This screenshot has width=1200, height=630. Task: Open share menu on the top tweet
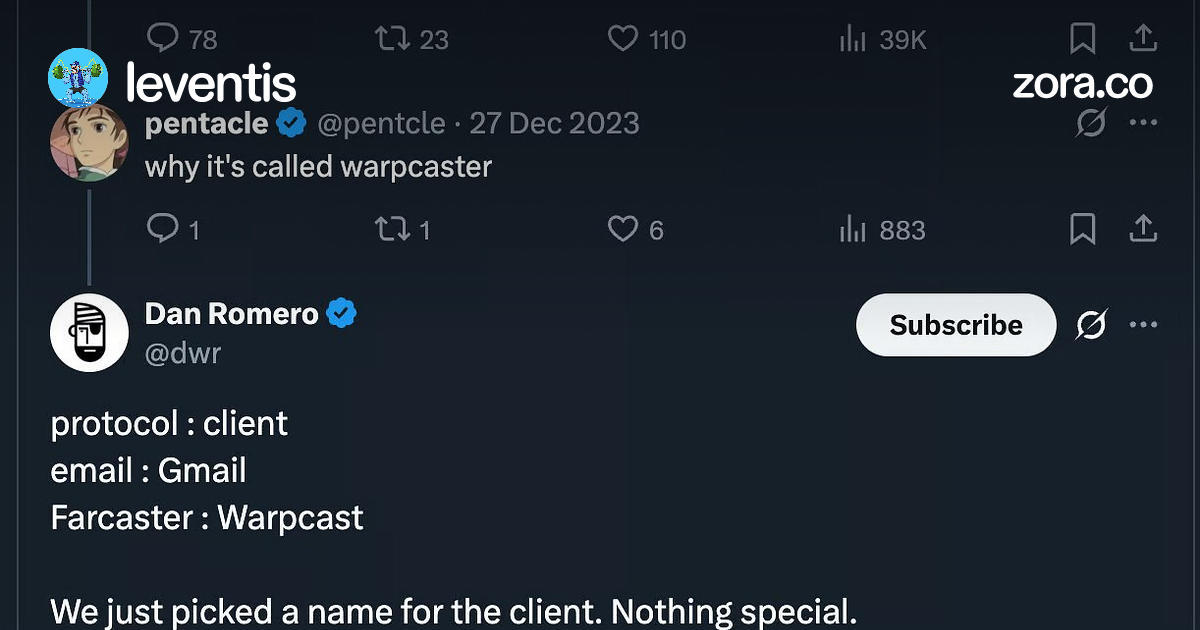click(x=1143, y=39)
